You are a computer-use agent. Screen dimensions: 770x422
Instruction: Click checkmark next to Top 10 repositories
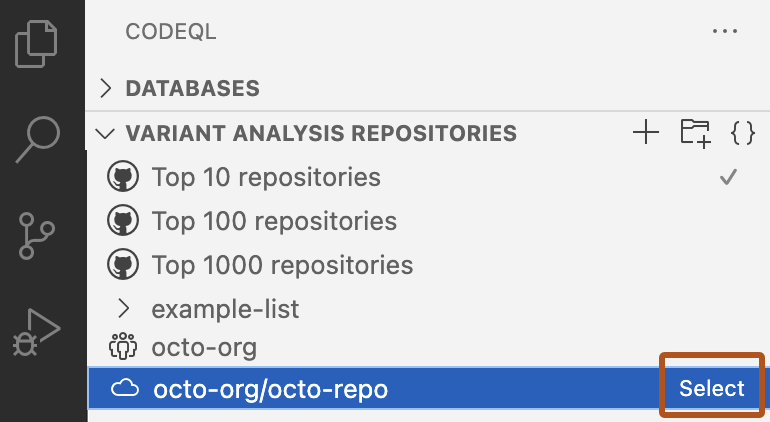pyautogui.click(x=729, y=177)
